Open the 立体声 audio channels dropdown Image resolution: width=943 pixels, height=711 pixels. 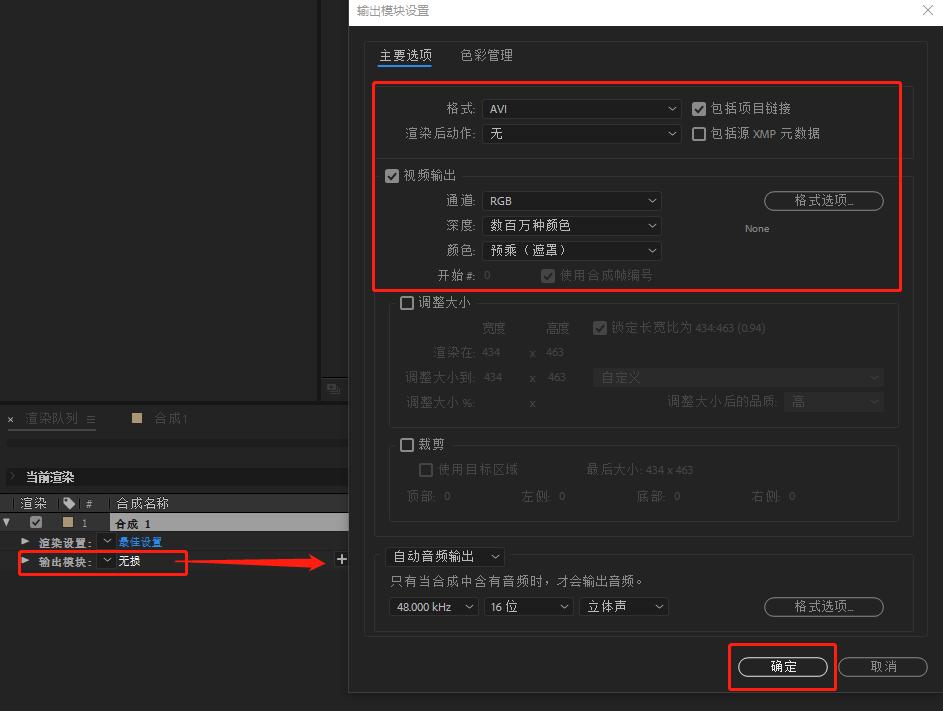click(x=623, y=607)
